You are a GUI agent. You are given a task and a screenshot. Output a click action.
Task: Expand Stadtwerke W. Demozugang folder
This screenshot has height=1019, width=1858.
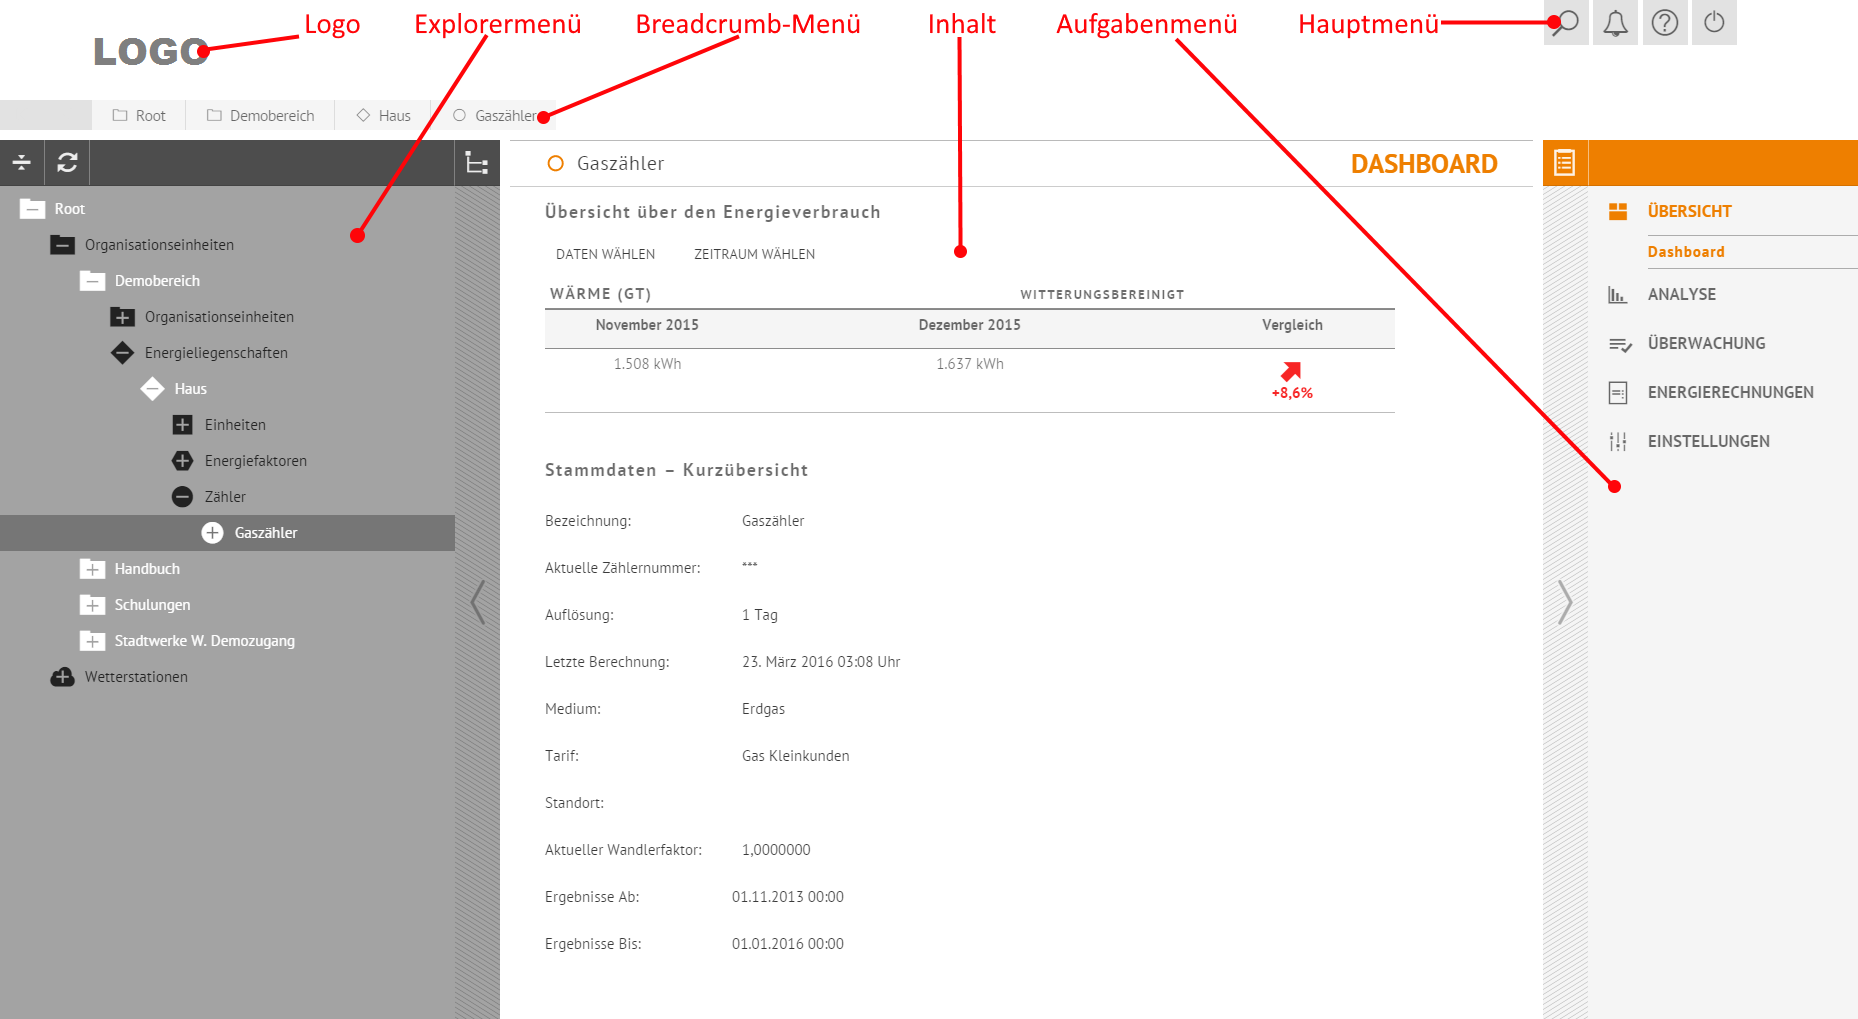pyautogui.click(x=93, y=641)
